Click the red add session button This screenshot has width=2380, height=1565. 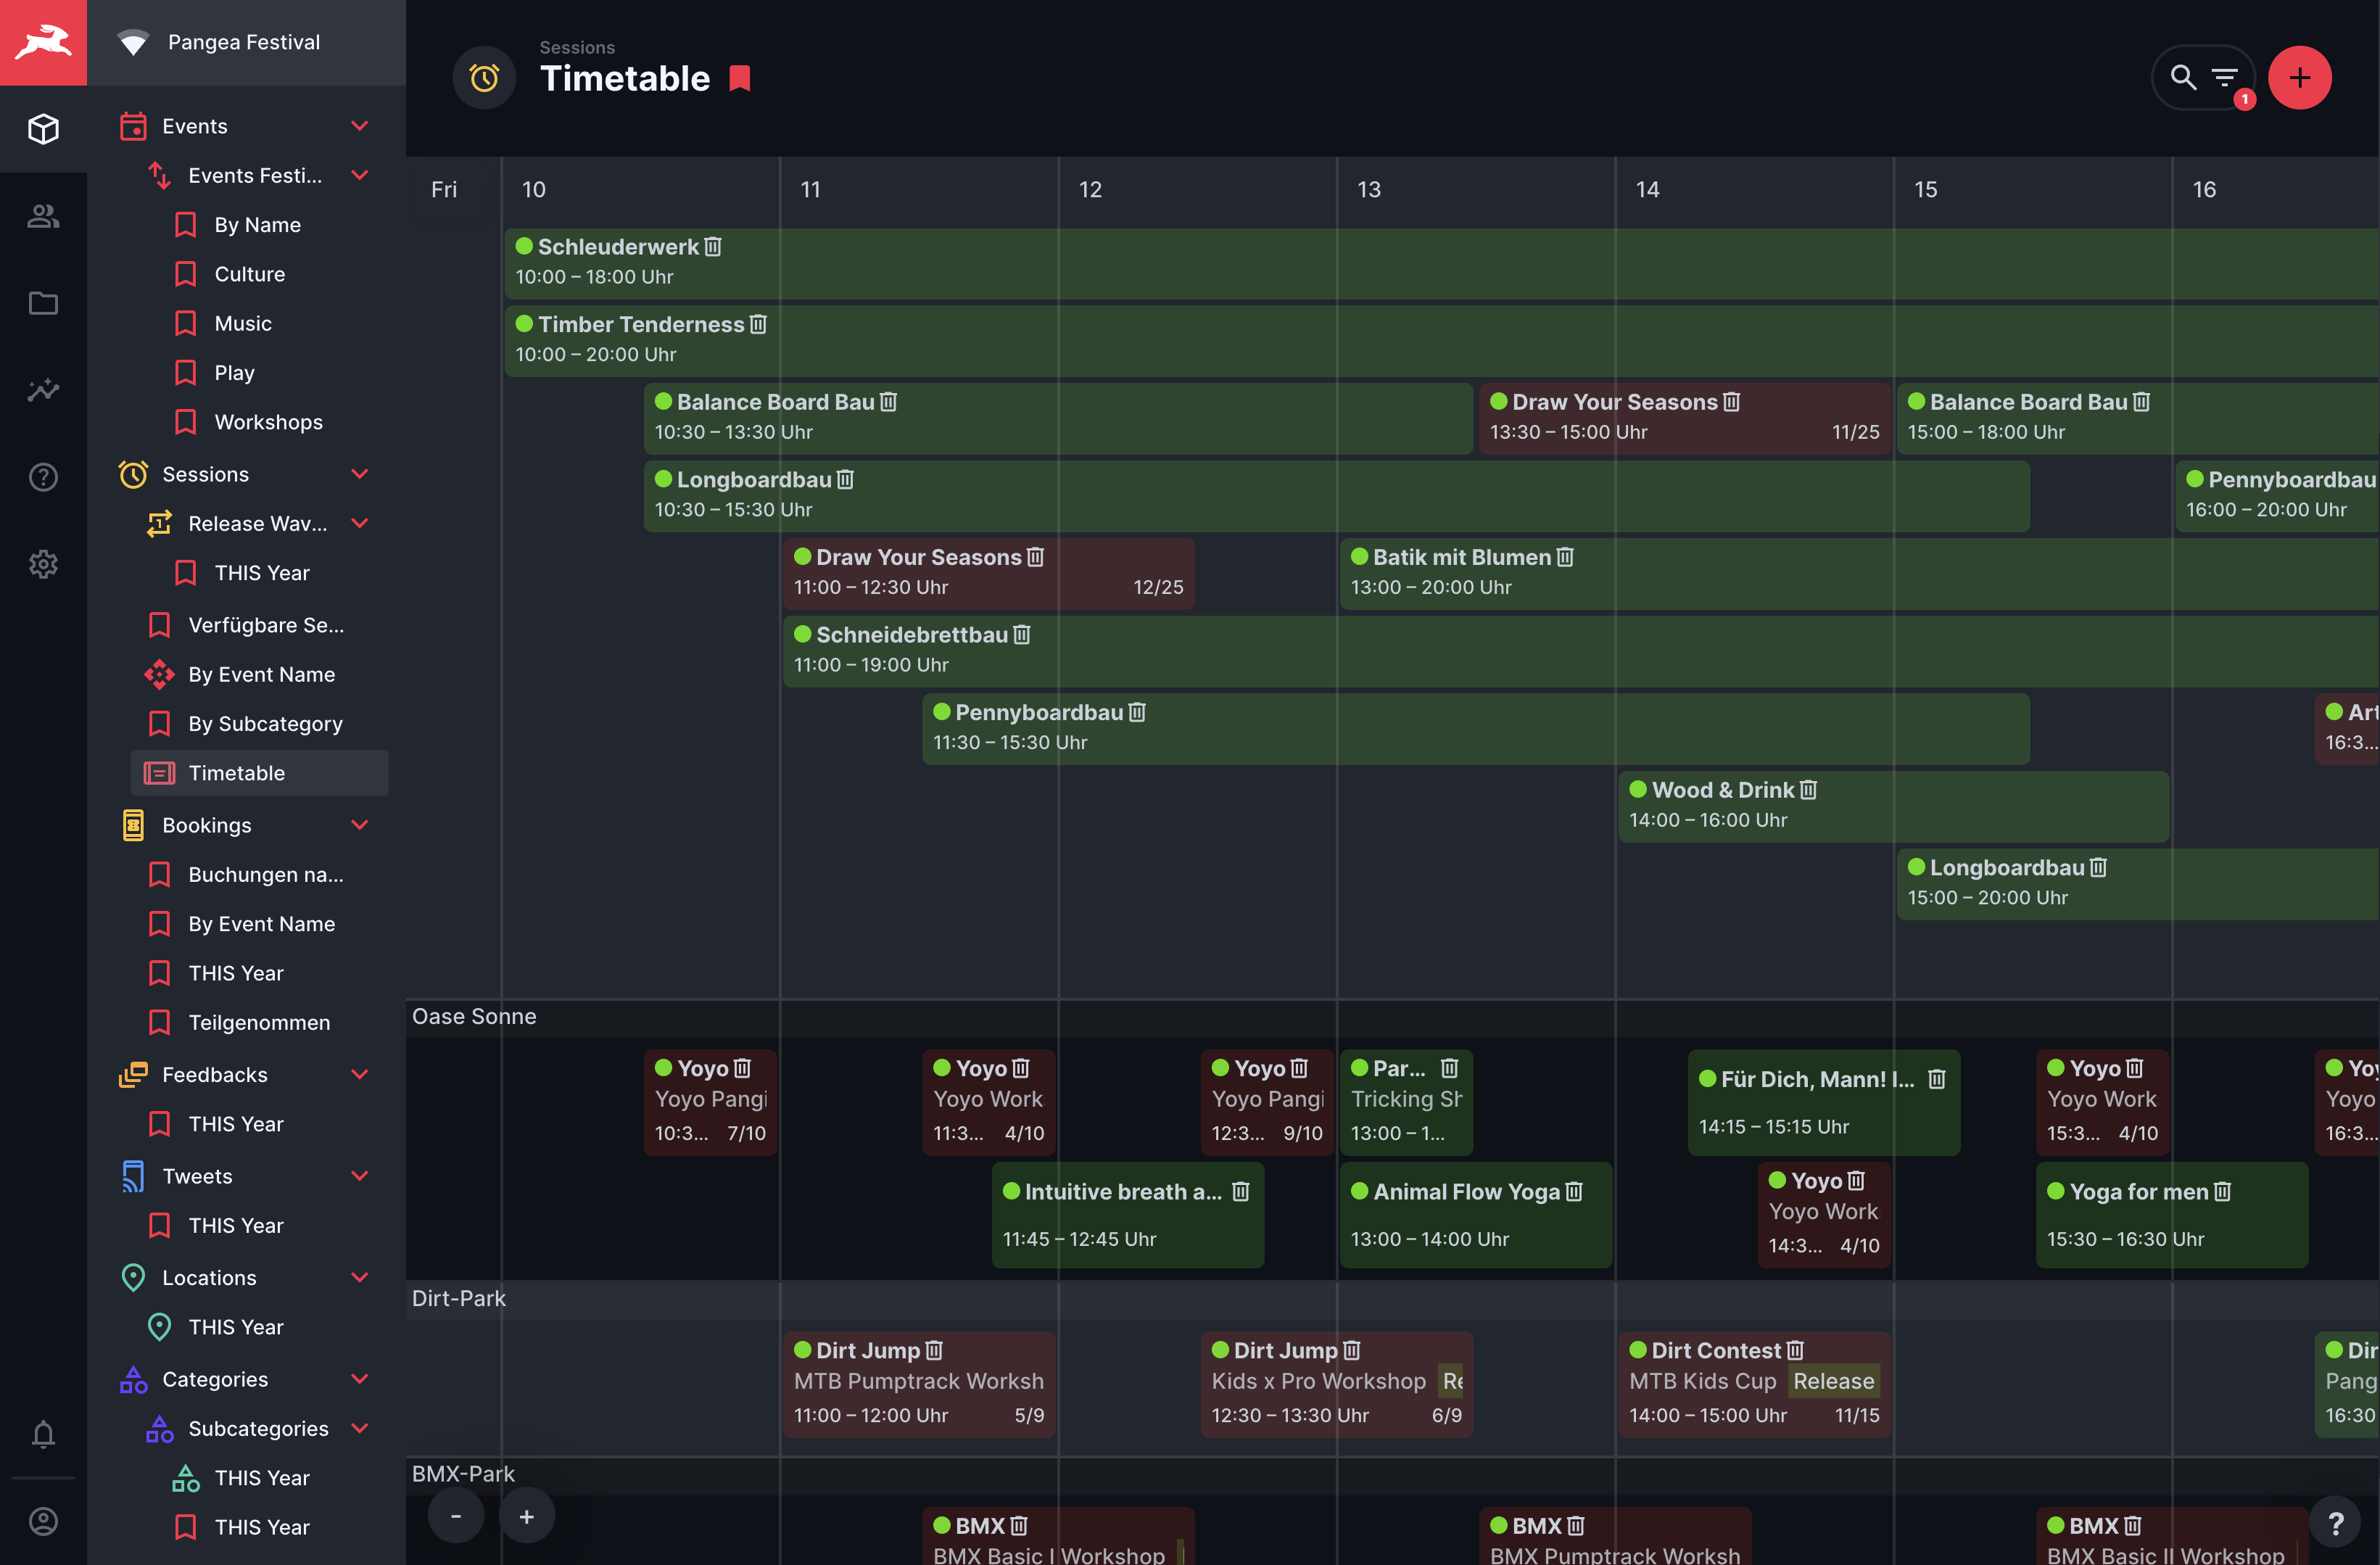point(2299,77)
